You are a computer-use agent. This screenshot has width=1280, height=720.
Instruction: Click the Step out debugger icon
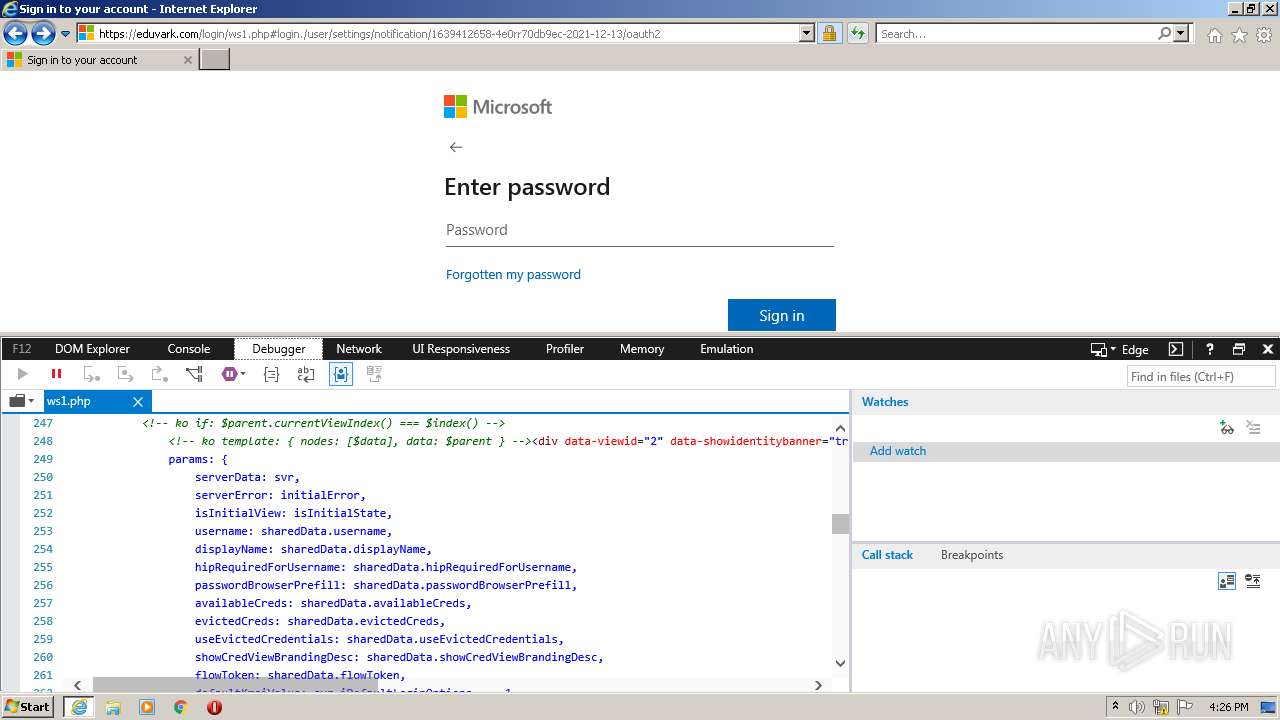pos(159,374)
